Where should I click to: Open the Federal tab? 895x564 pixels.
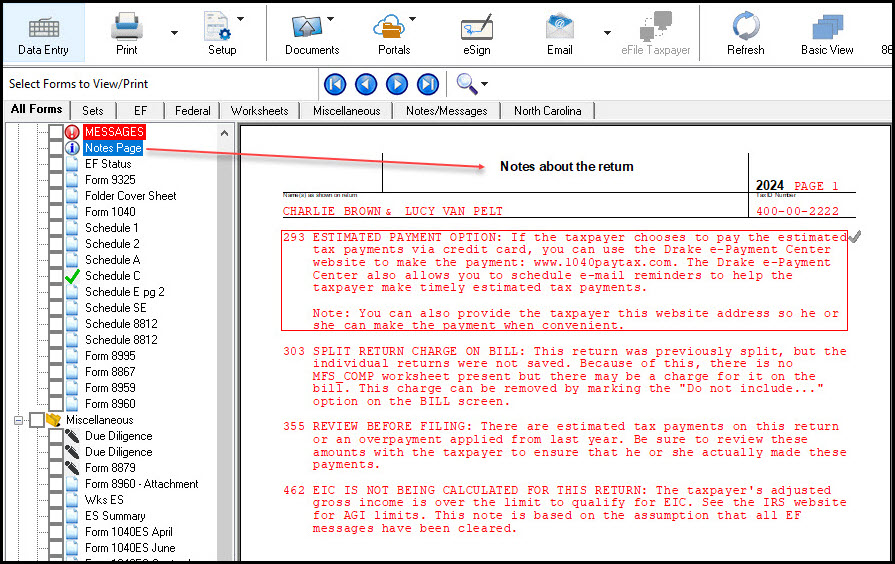tap(192, 111)
